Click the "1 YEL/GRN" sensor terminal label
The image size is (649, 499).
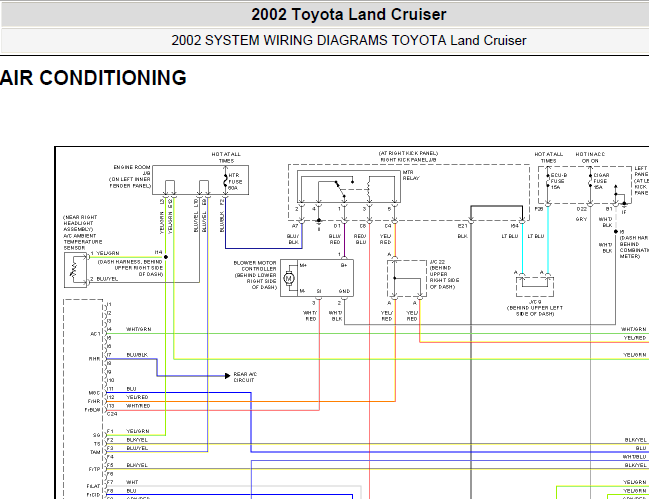[x=105, y=253]
